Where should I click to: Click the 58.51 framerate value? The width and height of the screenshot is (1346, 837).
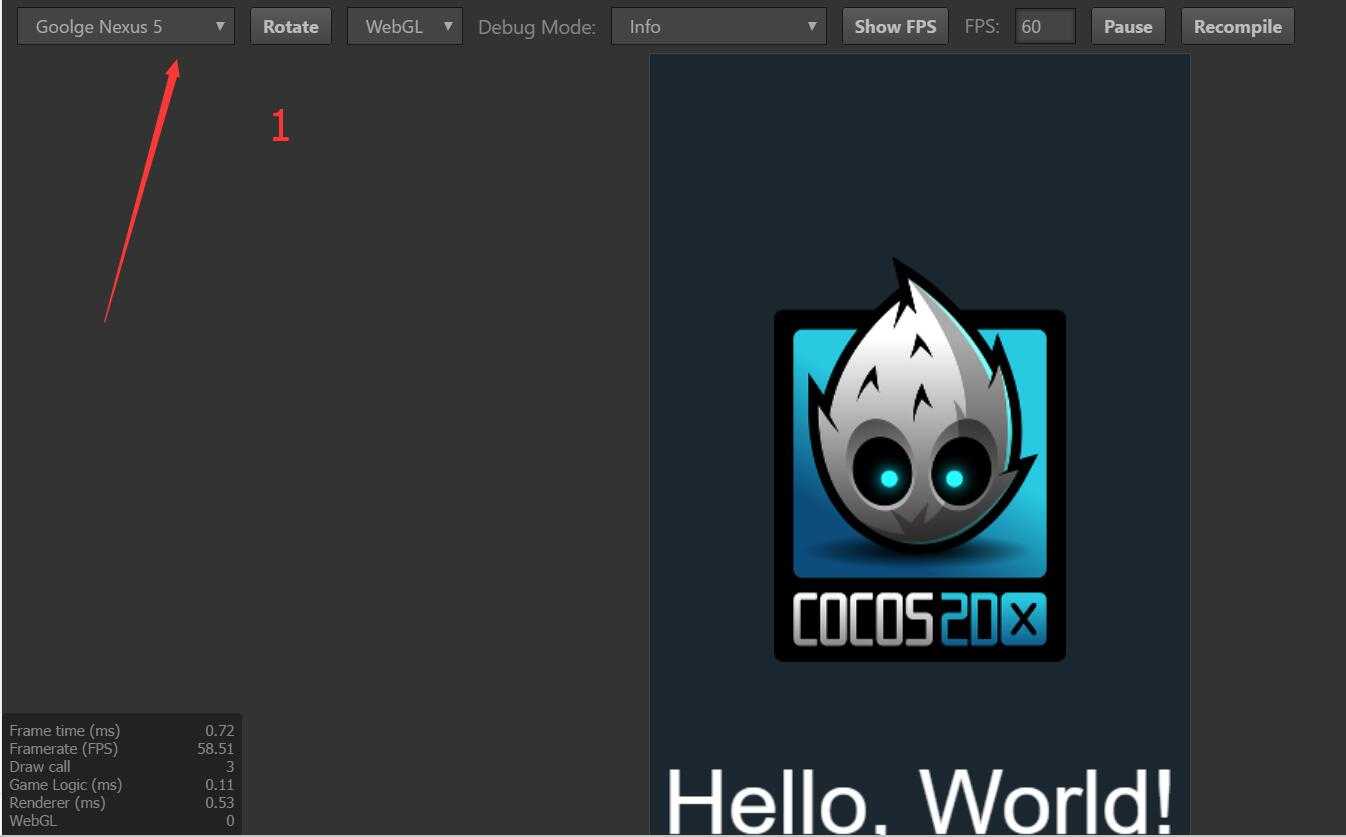tap(215, 749)
